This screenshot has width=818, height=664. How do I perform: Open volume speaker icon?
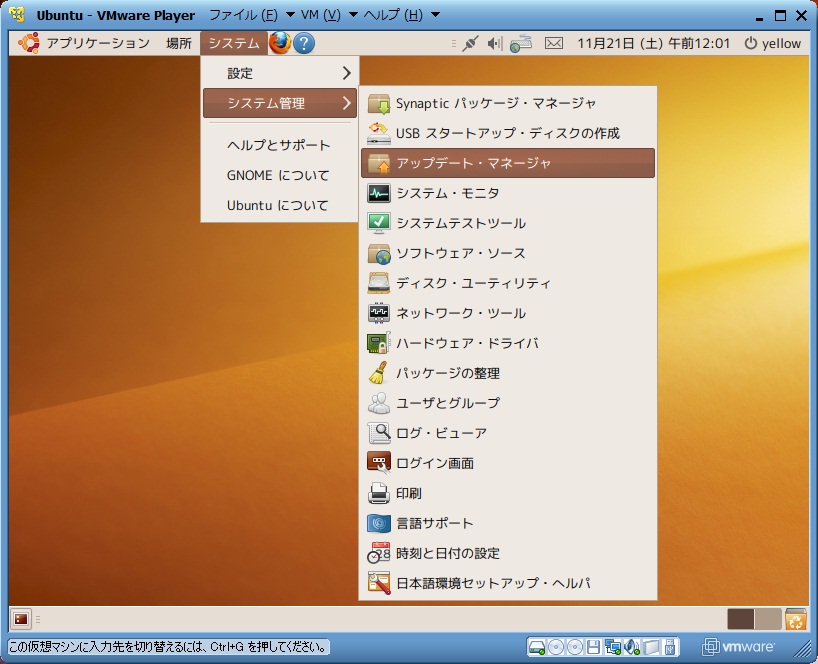point(495,43)
